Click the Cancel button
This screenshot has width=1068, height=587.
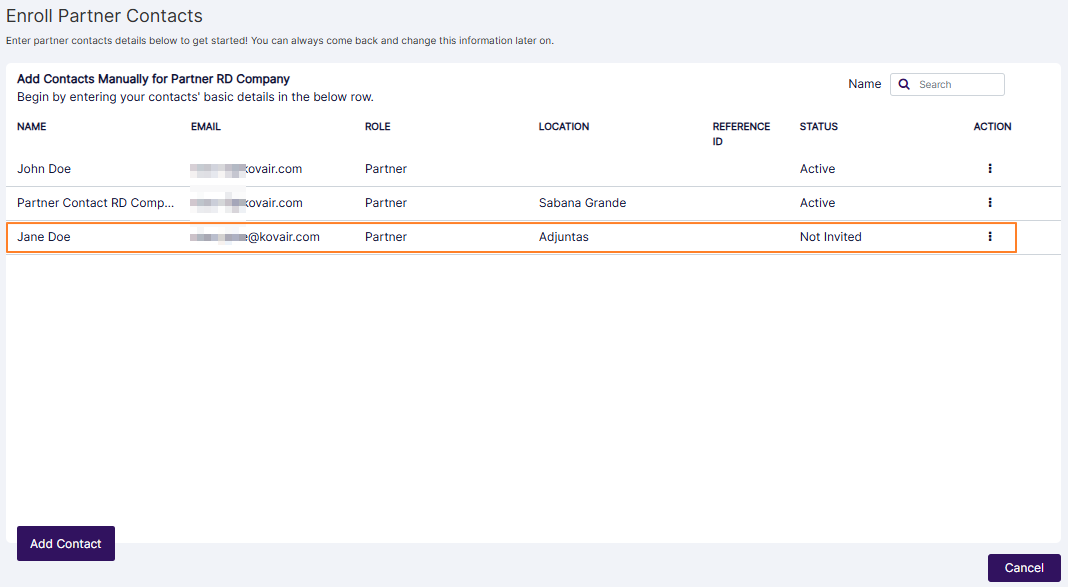[x=1023, y=567]
